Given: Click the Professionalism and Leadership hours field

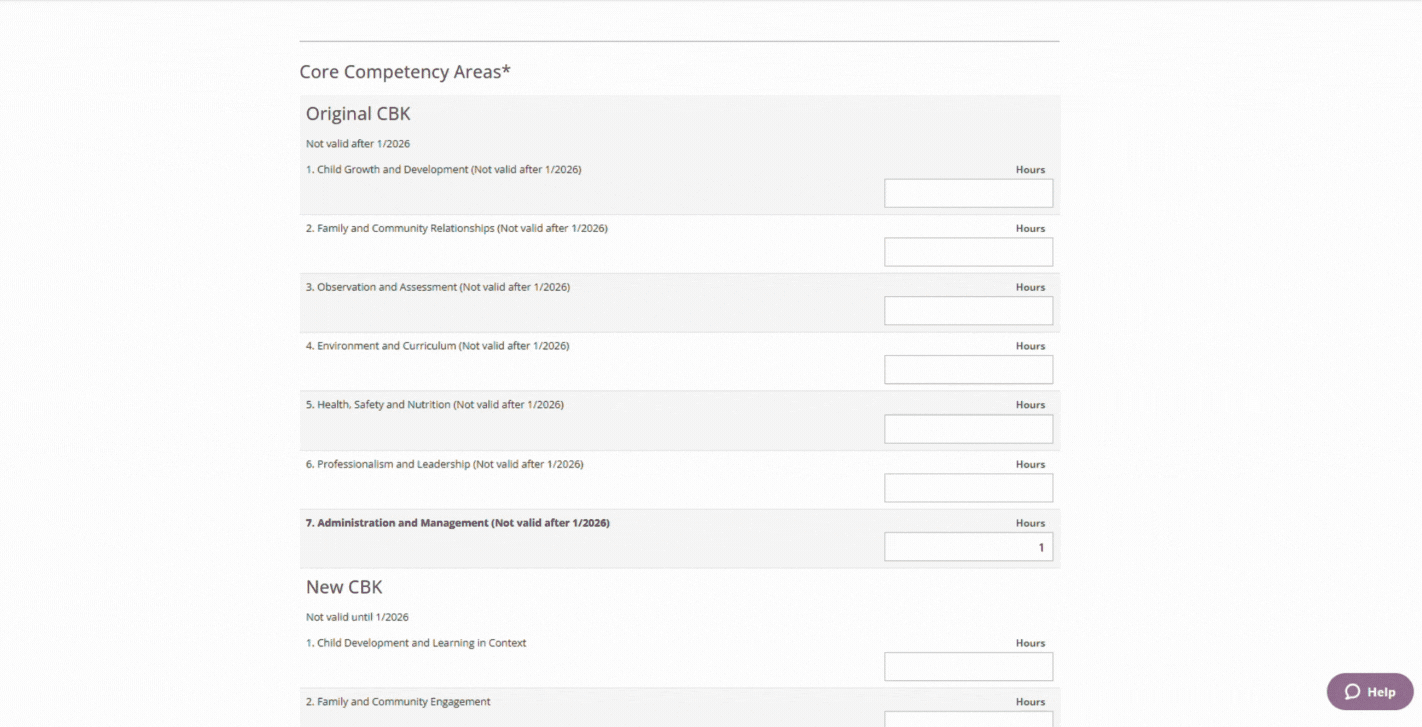Looking at the screenshot, I should [968, 488].
